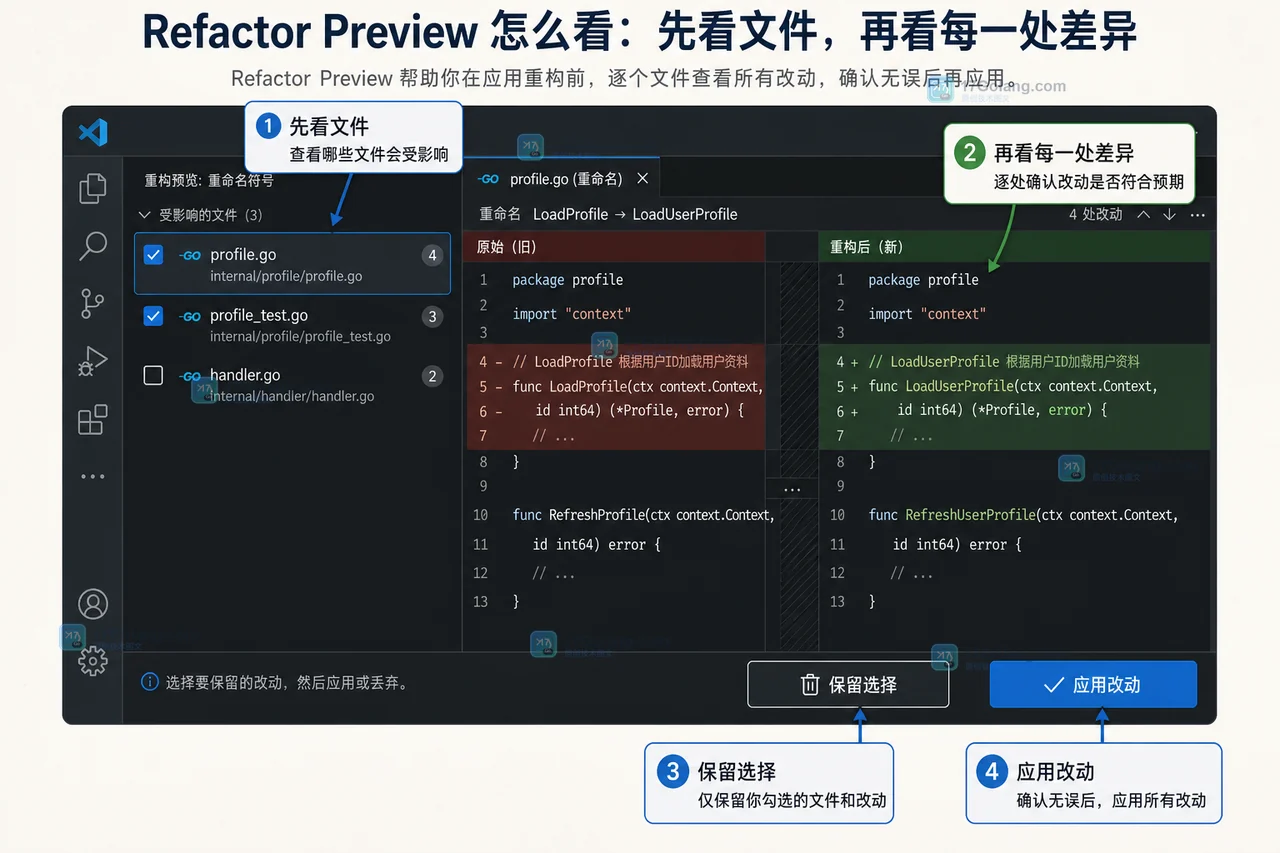This screenshot has height=853, width=1280.
Task: Click the 4 处改动 counter text
Action: click(1095, 214)
